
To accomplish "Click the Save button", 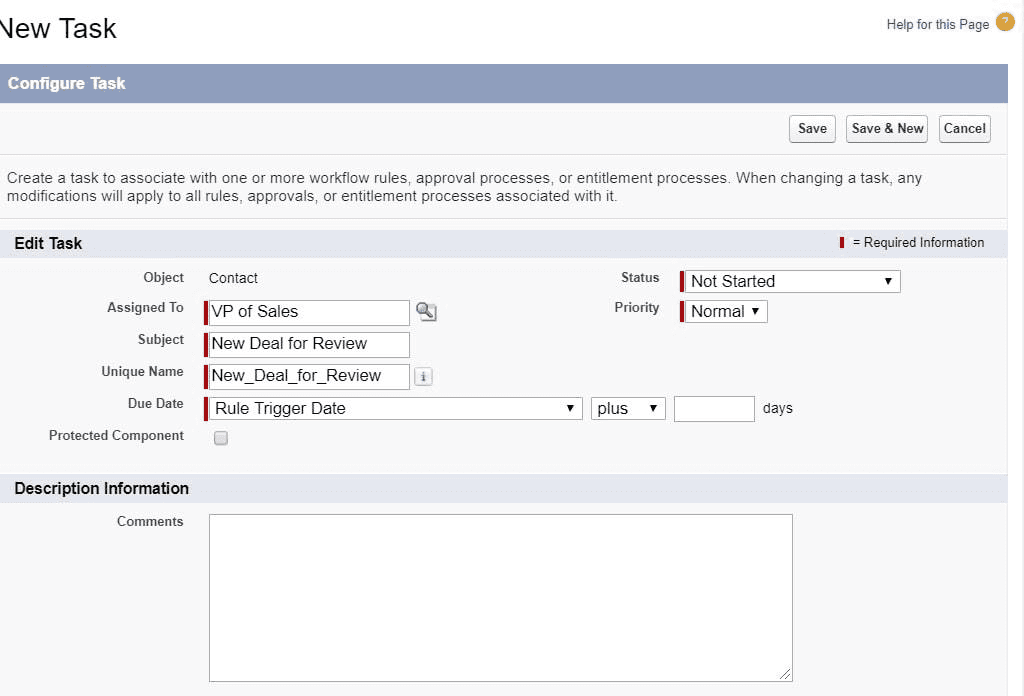I will [811, 128].
